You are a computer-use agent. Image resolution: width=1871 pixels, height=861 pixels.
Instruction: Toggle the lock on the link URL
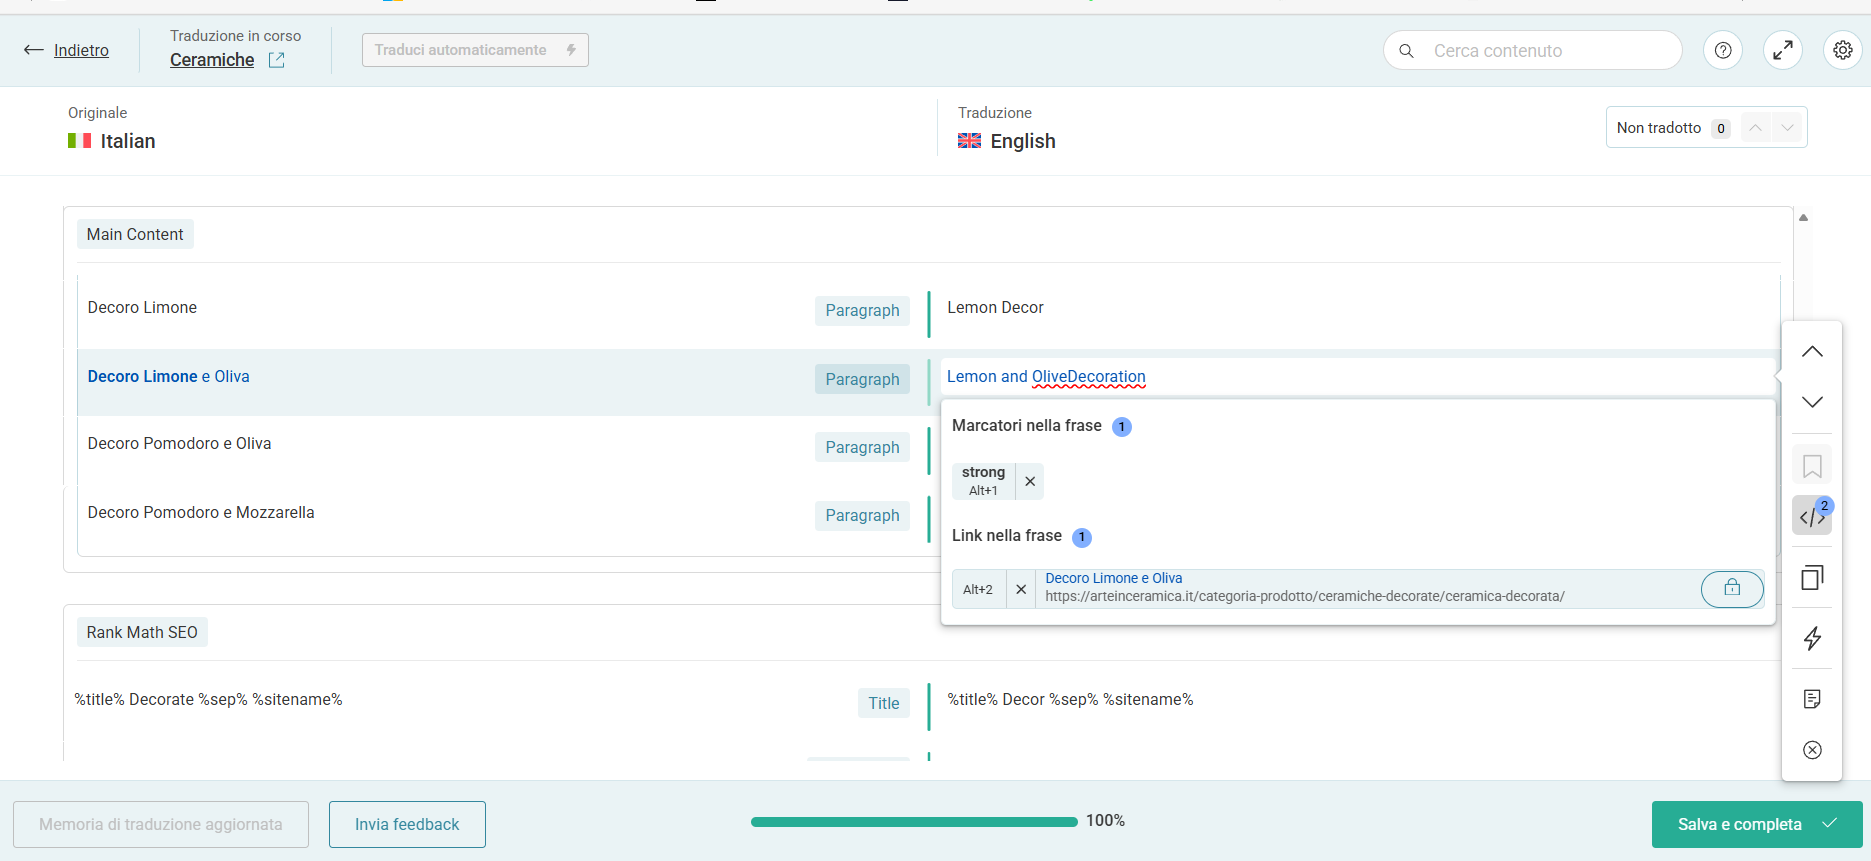click(1731, 588)
